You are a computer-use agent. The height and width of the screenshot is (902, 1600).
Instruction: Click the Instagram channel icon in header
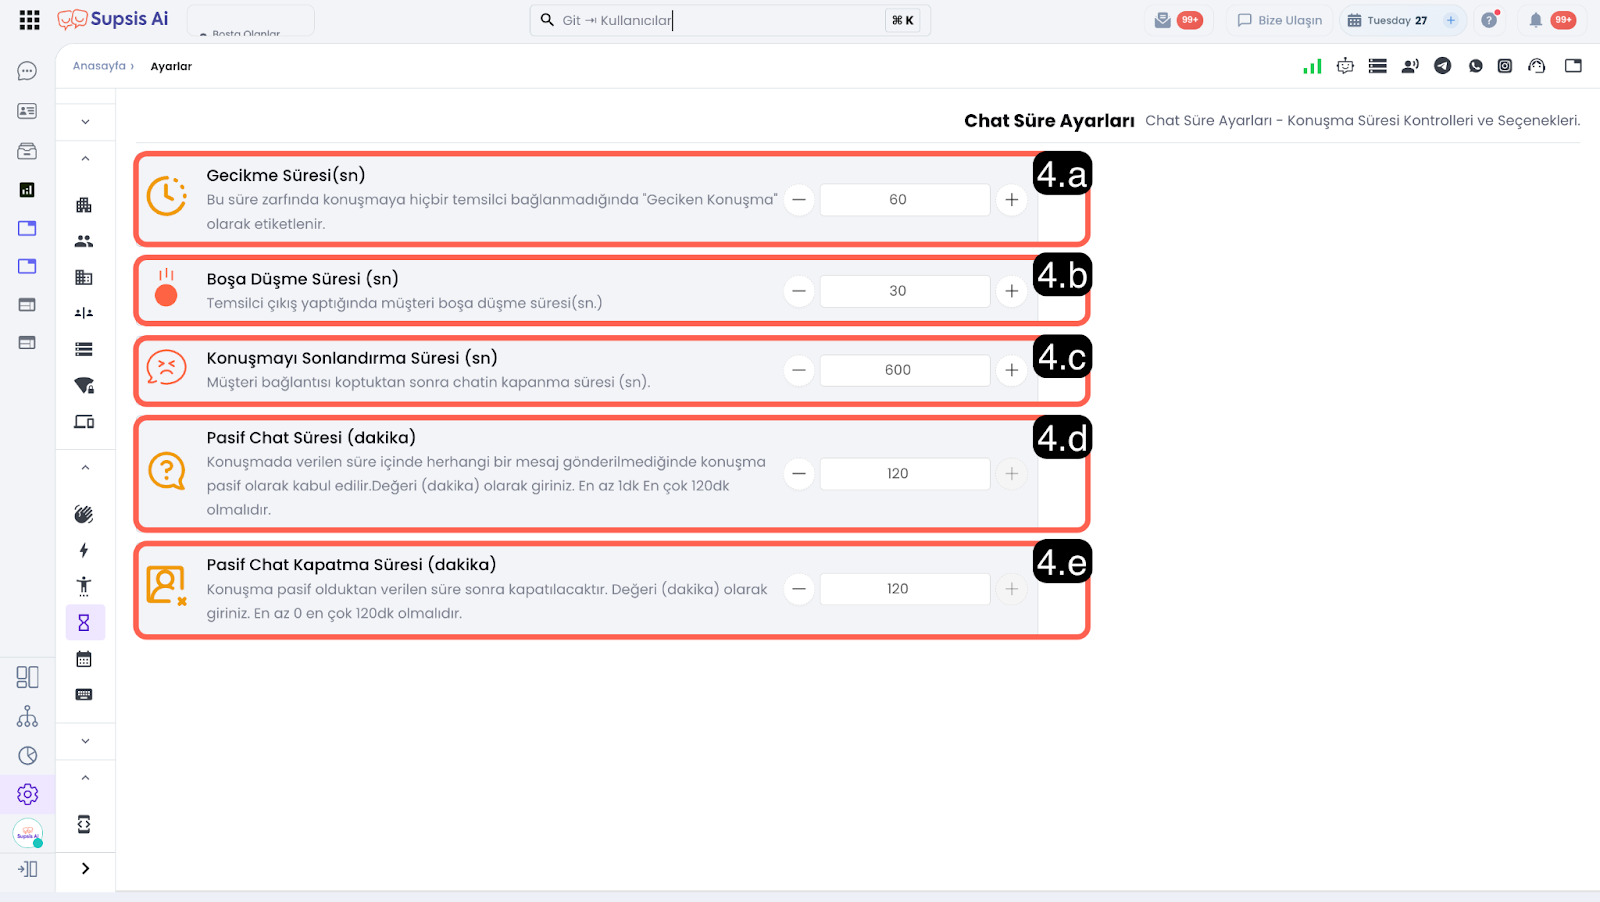1504,66
